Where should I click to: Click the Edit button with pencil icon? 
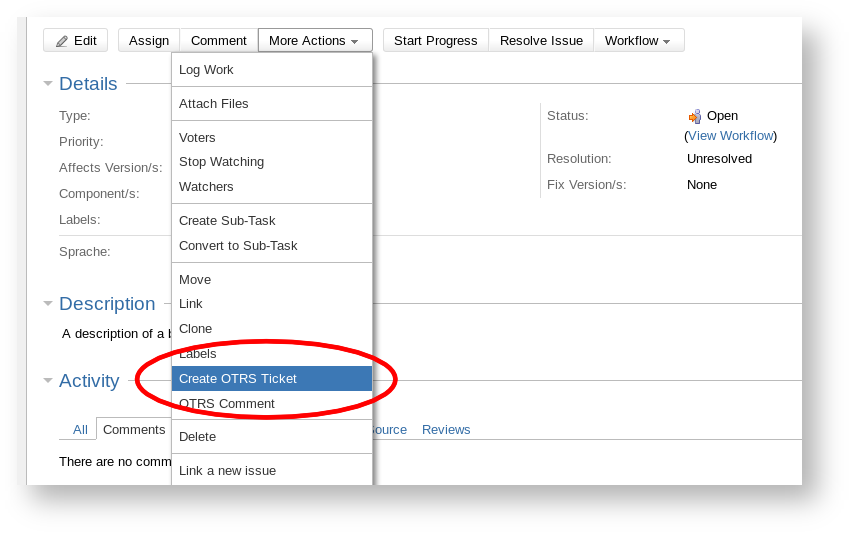point(75,40)
